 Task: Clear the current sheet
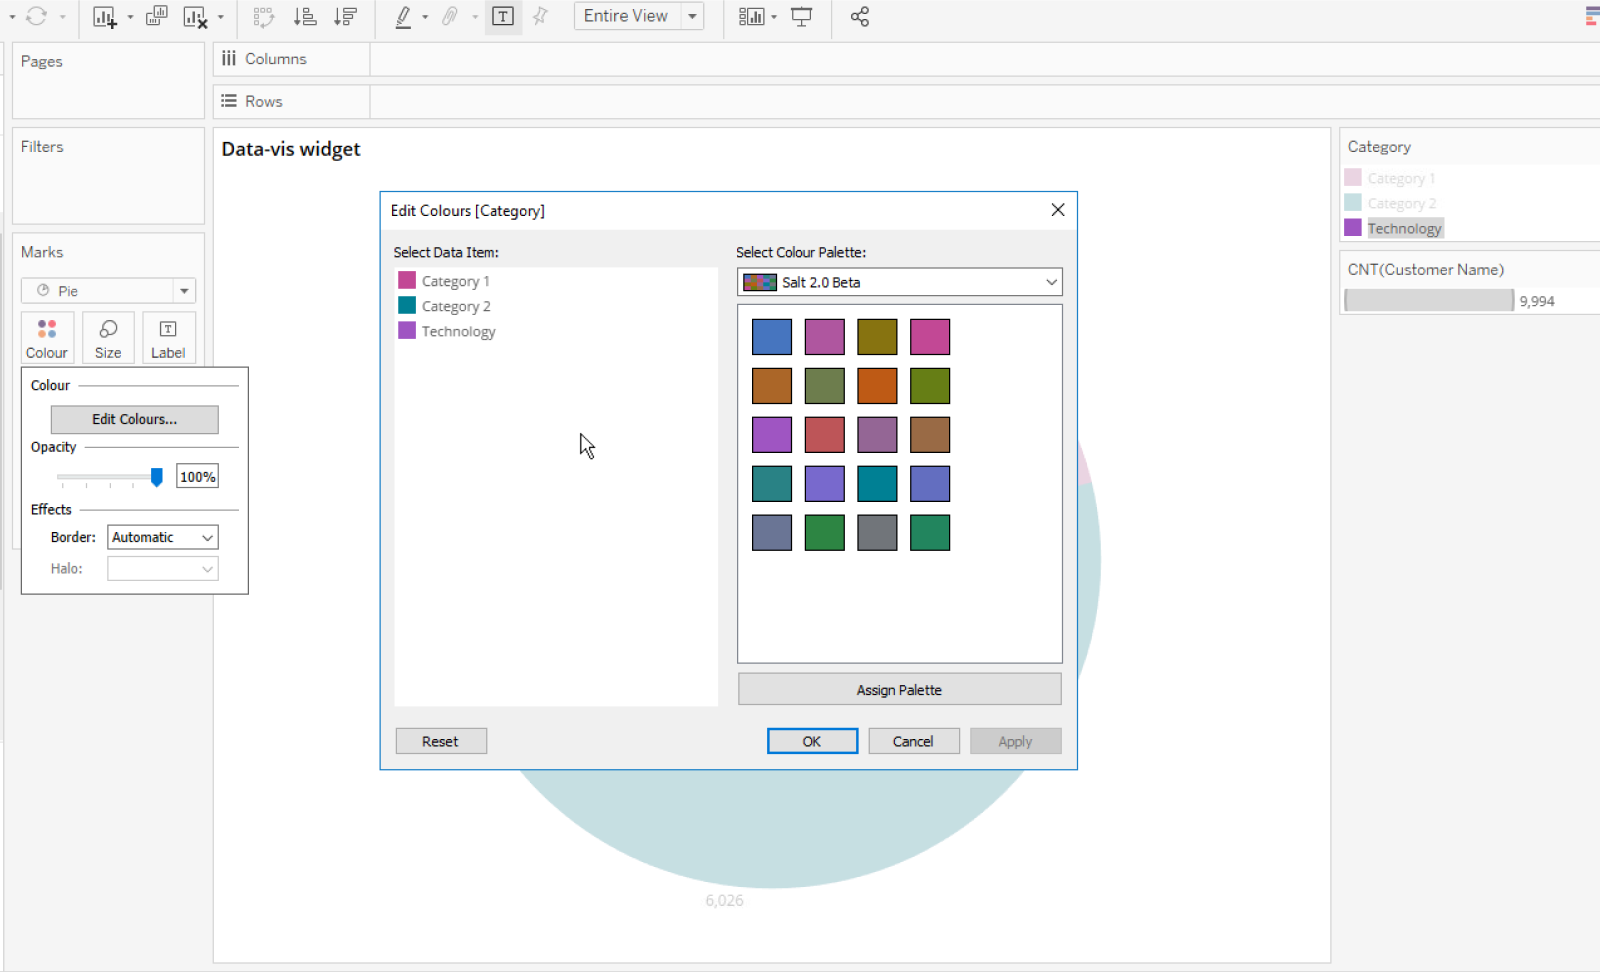click(195, 16)
